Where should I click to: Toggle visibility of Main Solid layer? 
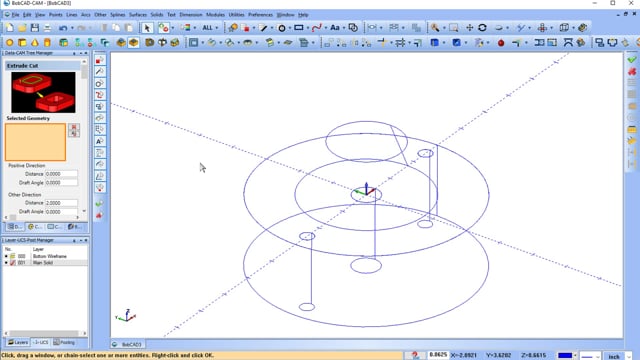(6, 263)
